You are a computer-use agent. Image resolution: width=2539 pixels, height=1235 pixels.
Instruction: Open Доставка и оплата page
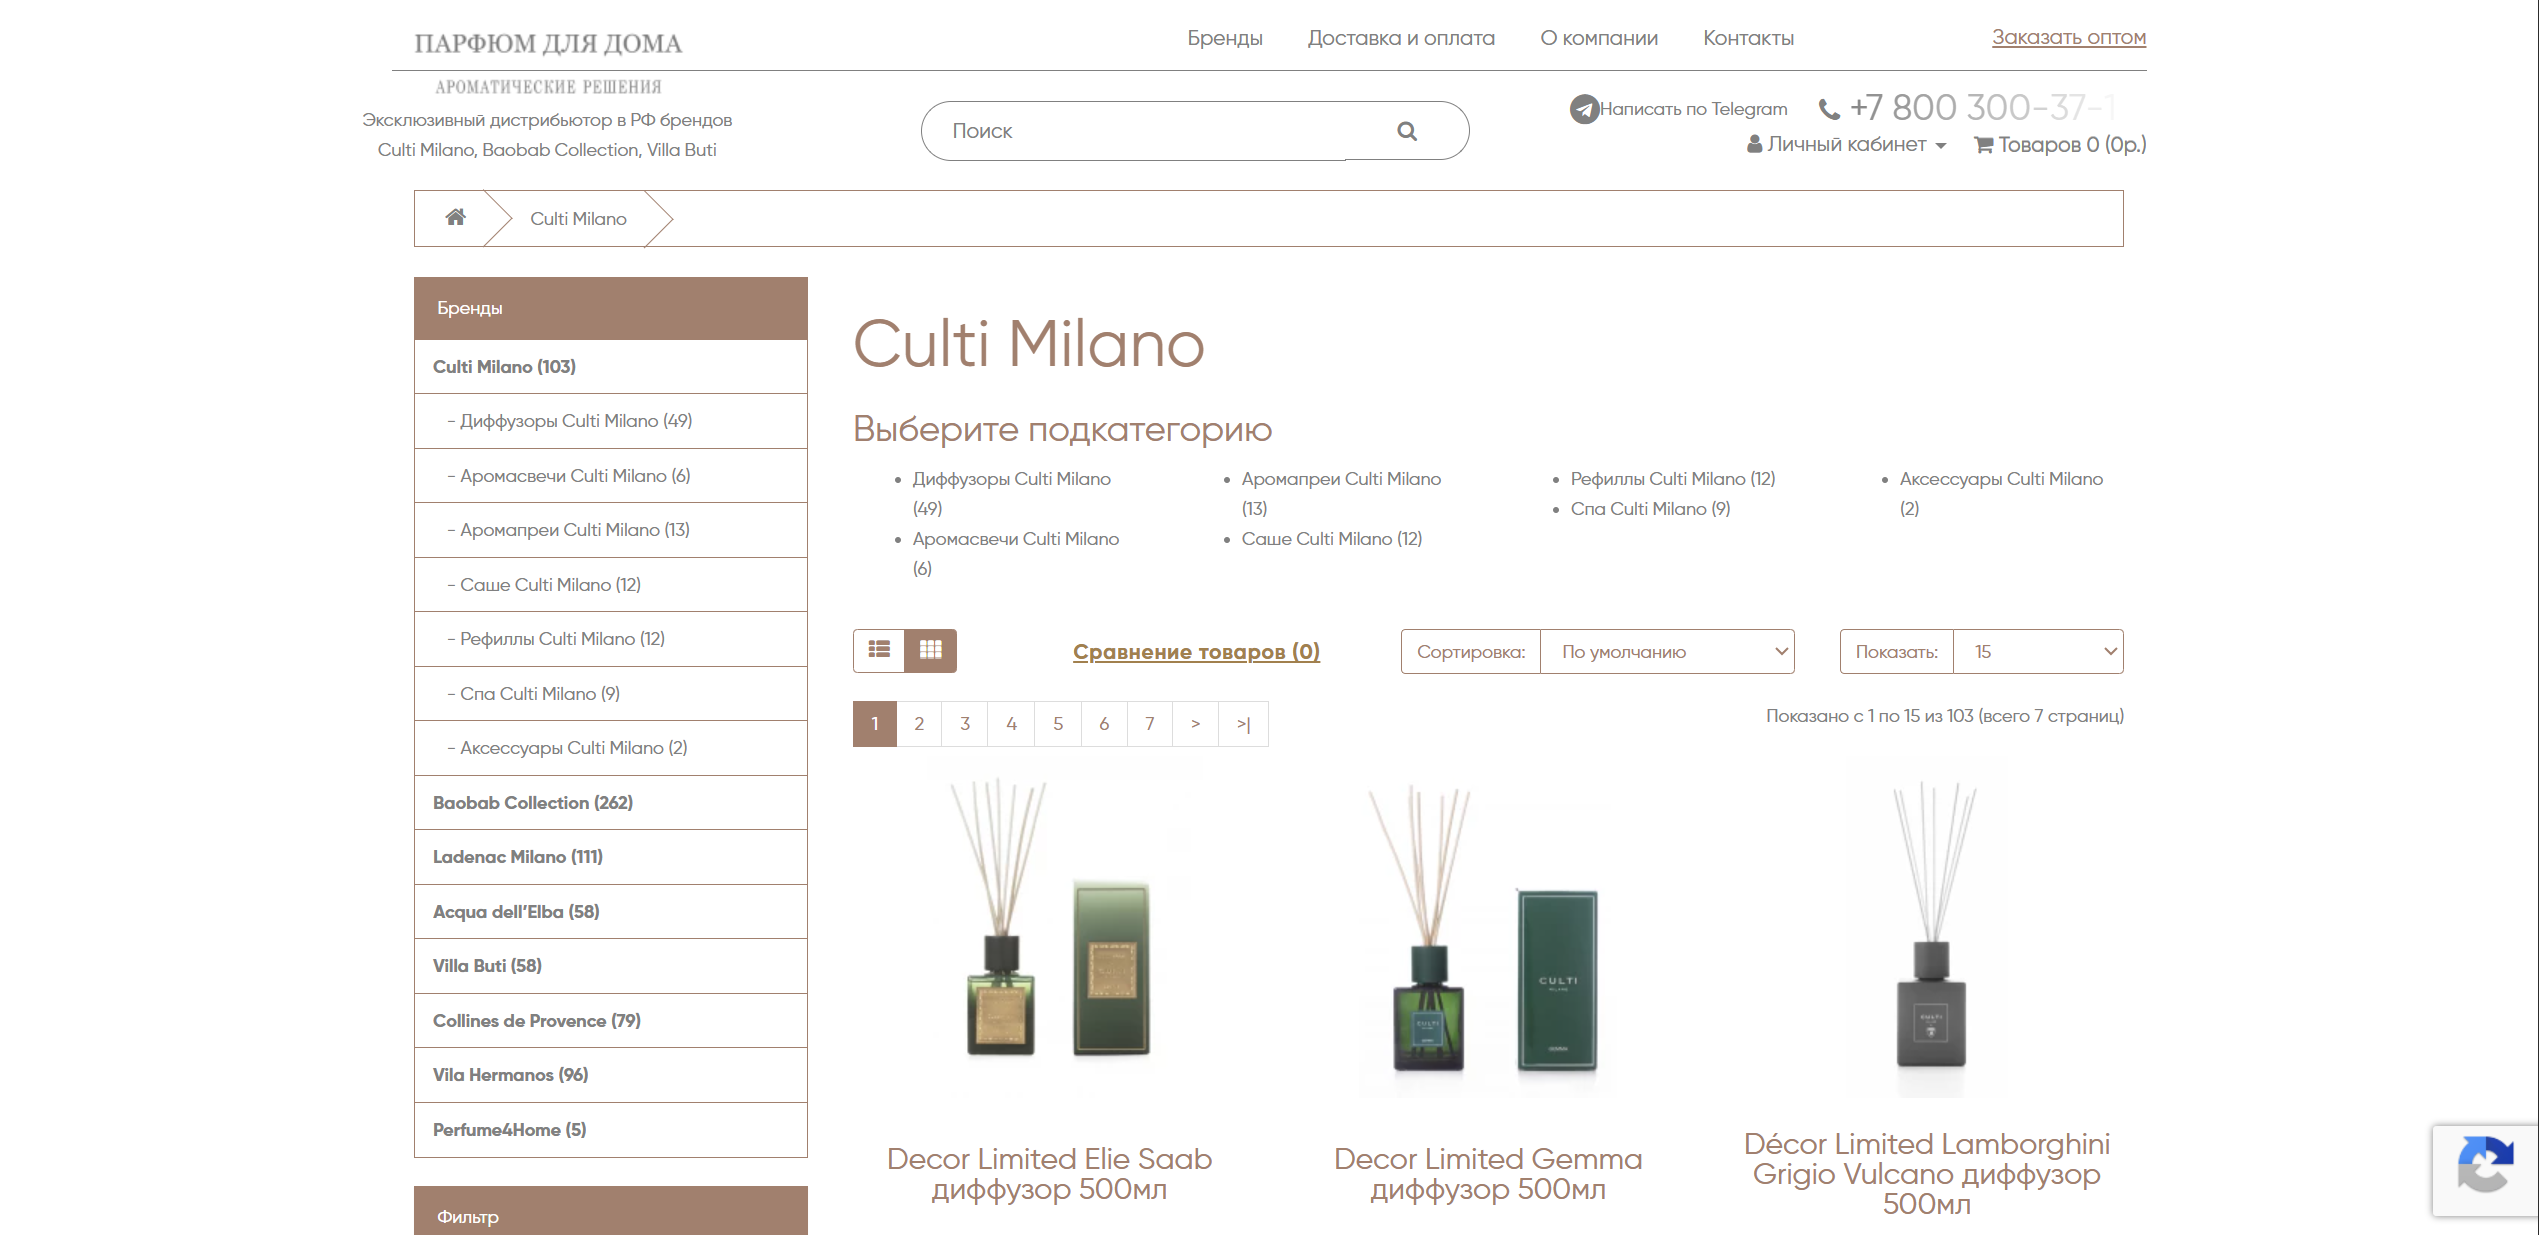(x=1400, y=38)
